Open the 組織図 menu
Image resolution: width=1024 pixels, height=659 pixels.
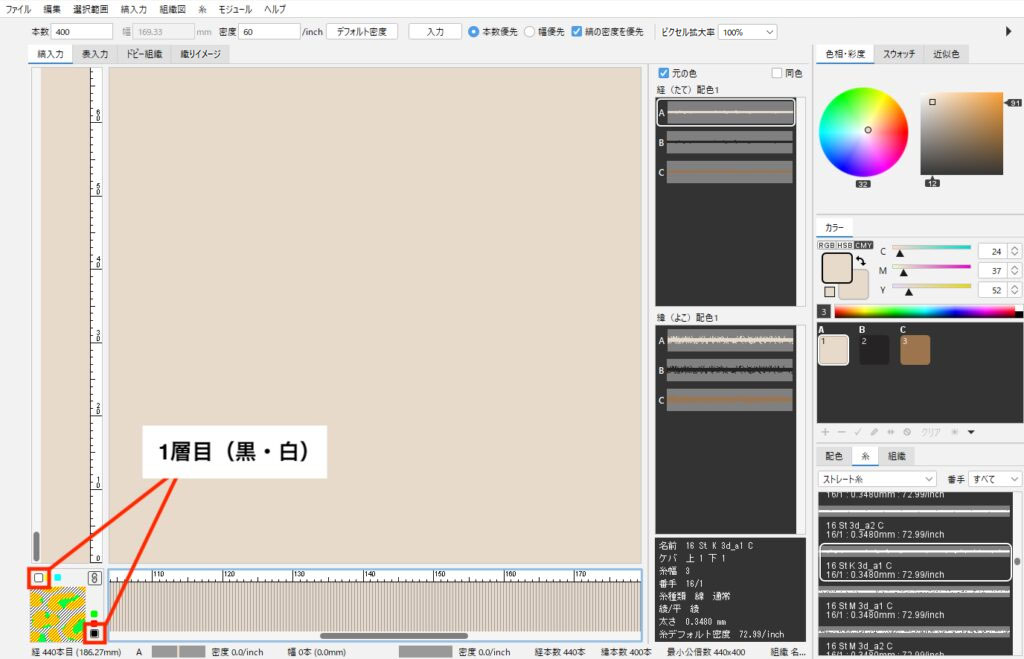(172, 9)
